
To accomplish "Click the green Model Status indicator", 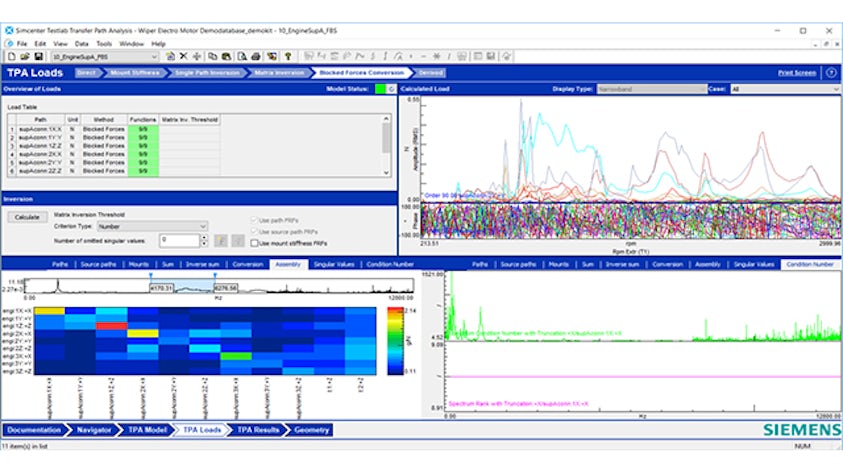I will point(380,89).
